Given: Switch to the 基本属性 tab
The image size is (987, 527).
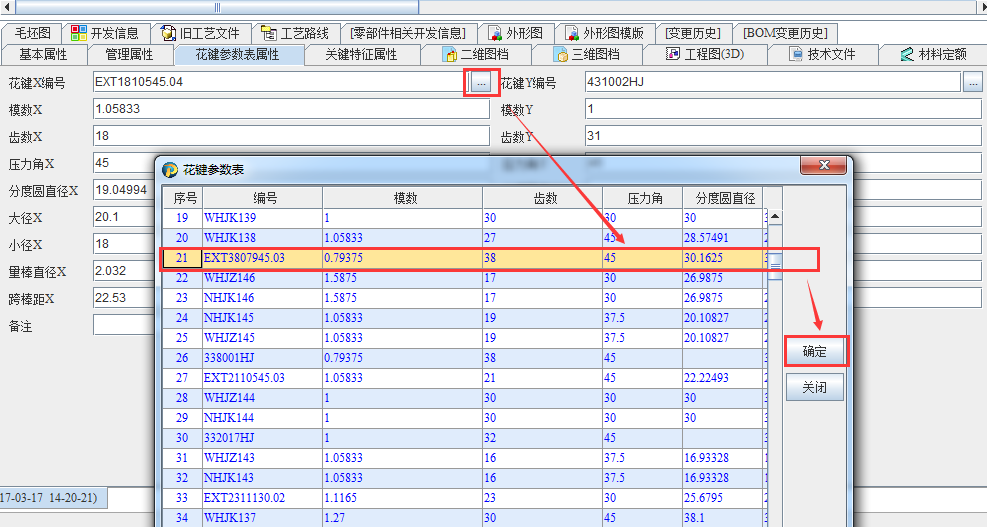Looking at the screenshot, I should pos(43,54).
